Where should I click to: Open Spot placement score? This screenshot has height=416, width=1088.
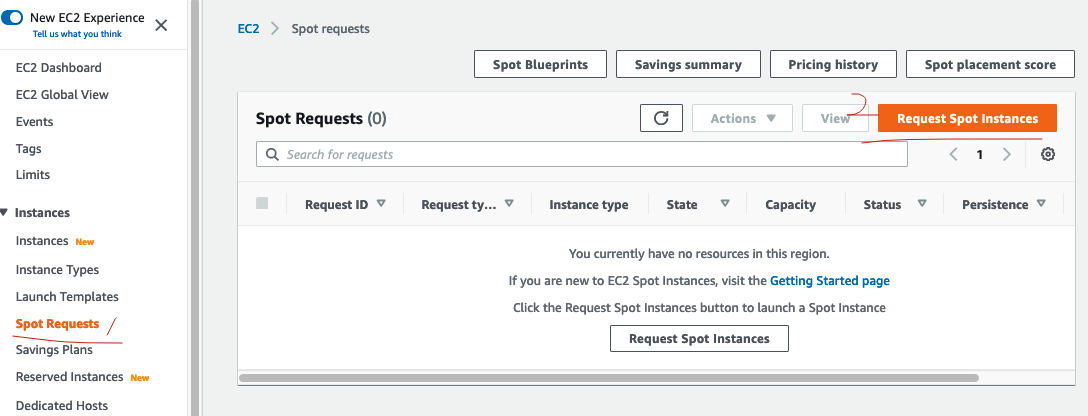tap(990, 64)
